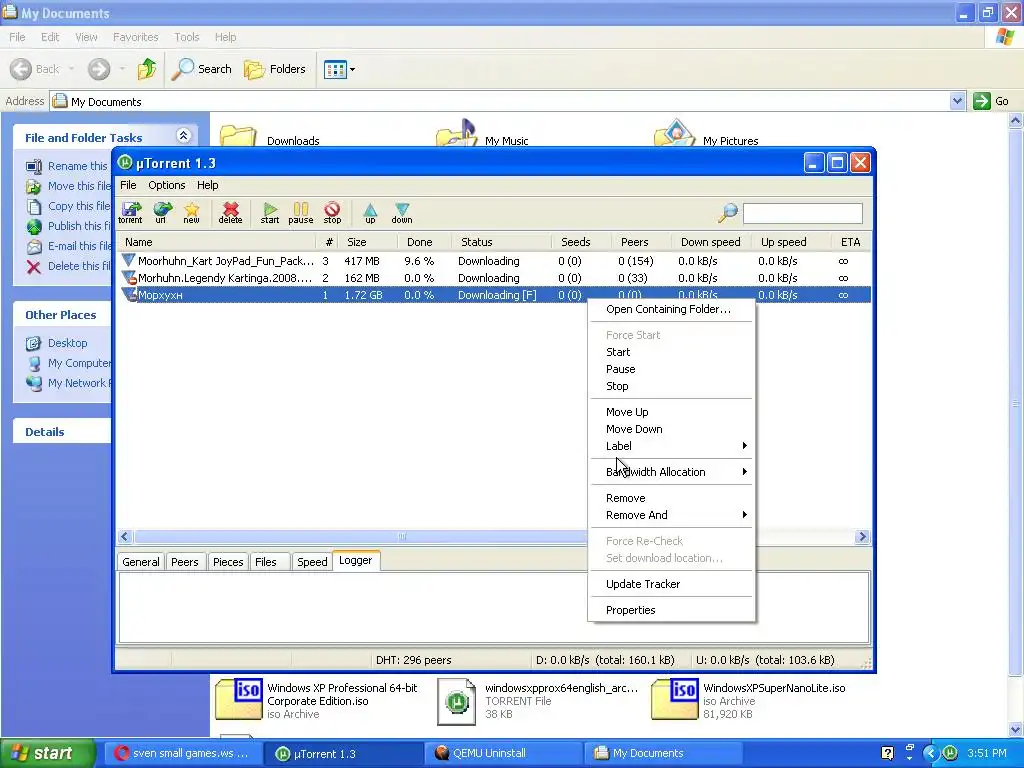Open Properties from the context menu
The height and width of the screenshot is (768, 1024).
[x=671, y=611]
